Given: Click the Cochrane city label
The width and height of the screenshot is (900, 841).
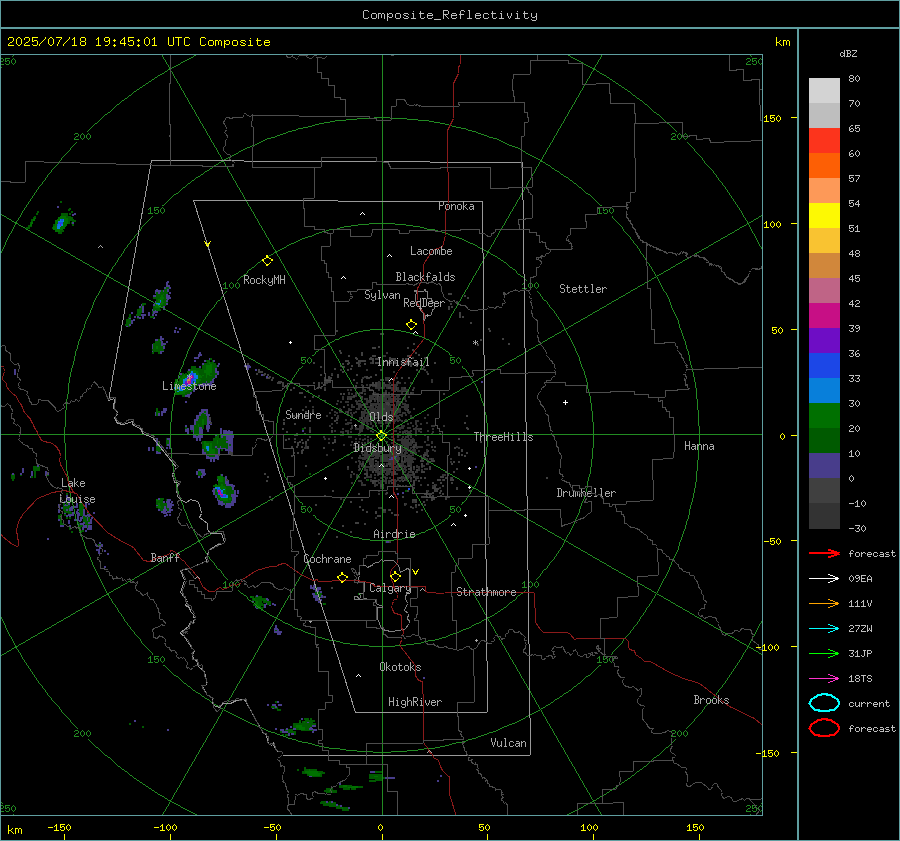Looking at the screenshot, I should point(327,559).
